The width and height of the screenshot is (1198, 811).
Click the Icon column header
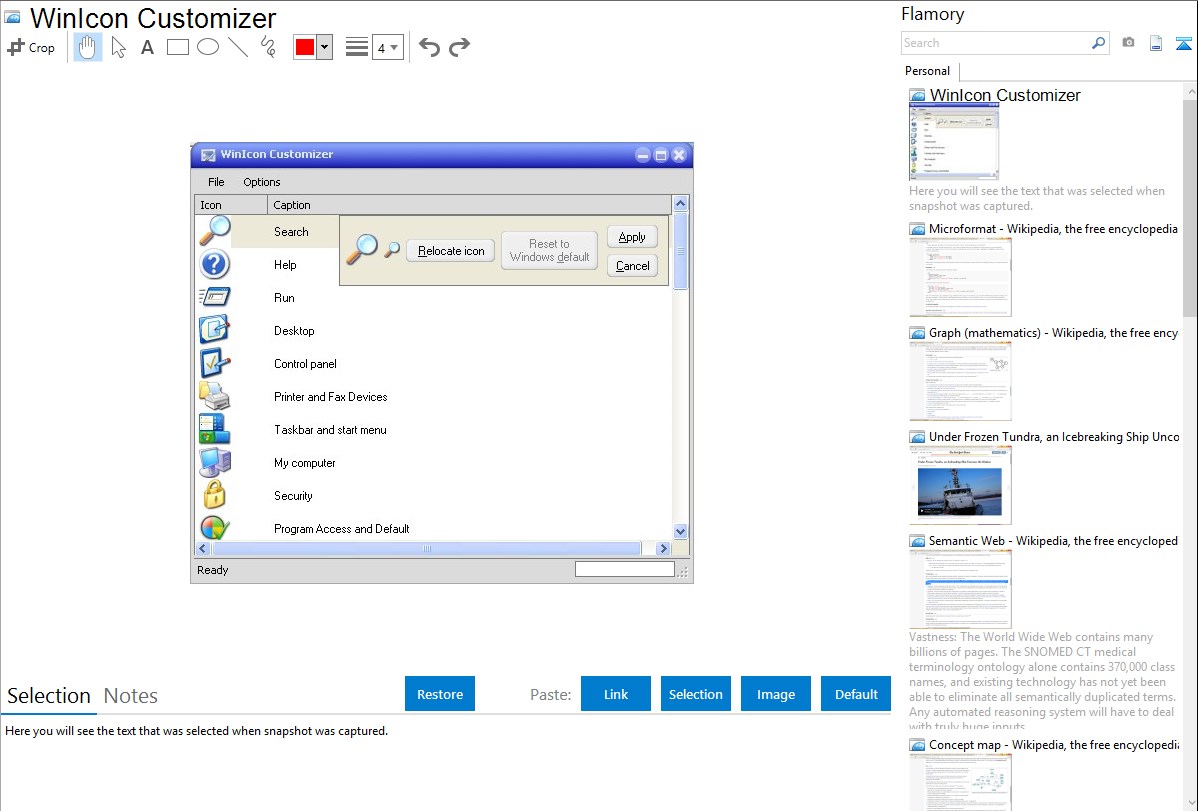(231, 205)
